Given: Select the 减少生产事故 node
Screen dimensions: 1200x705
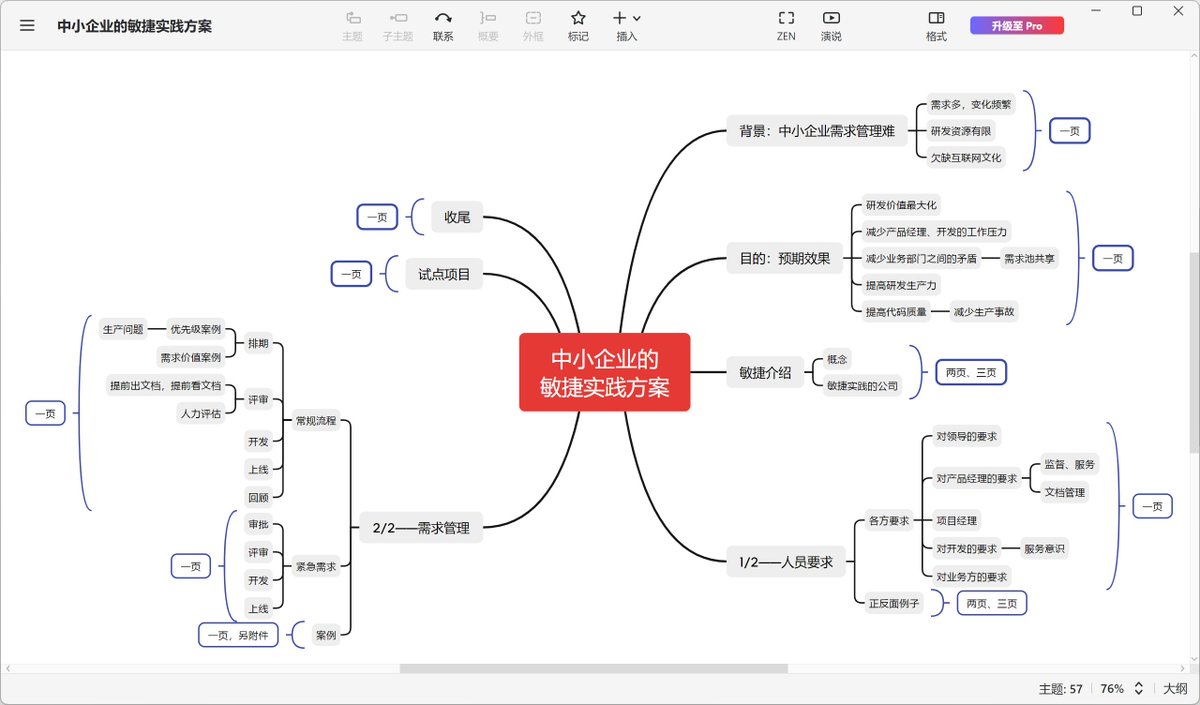Looking at the screenshot, I should (x=983, y=311).
